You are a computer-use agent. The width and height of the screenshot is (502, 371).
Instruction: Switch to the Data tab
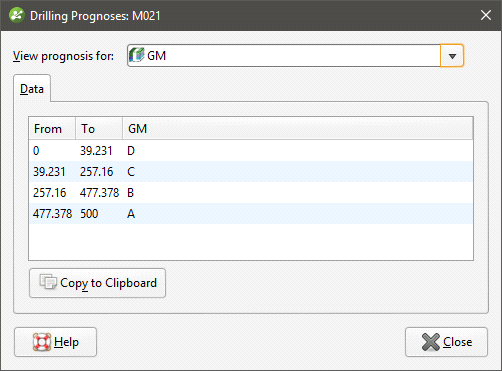(x=32, y=89)
